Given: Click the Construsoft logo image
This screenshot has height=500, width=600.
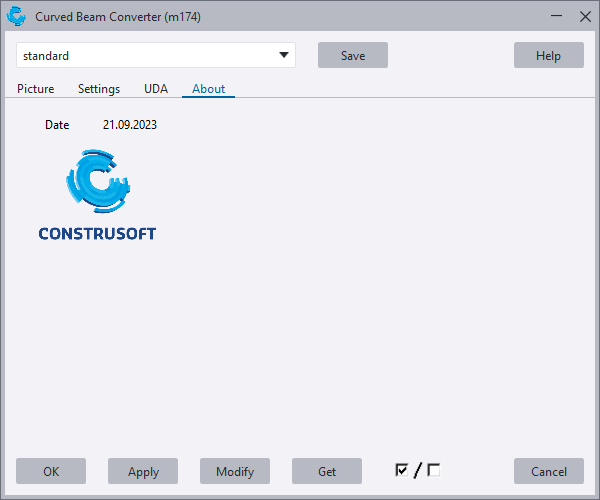Looking at the screenshot, I should tap(97, 195).
